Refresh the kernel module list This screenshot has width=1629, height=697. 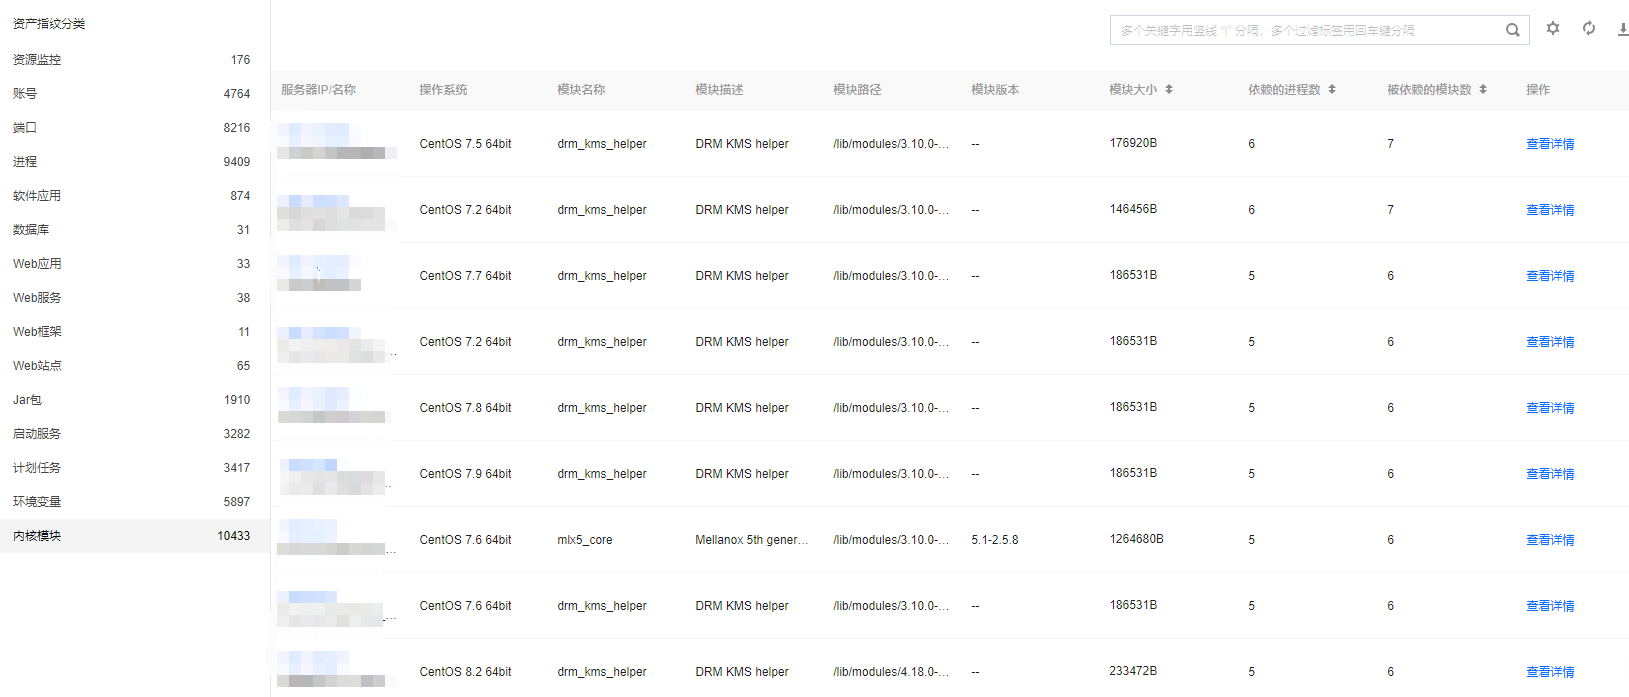coord(1589,29)
